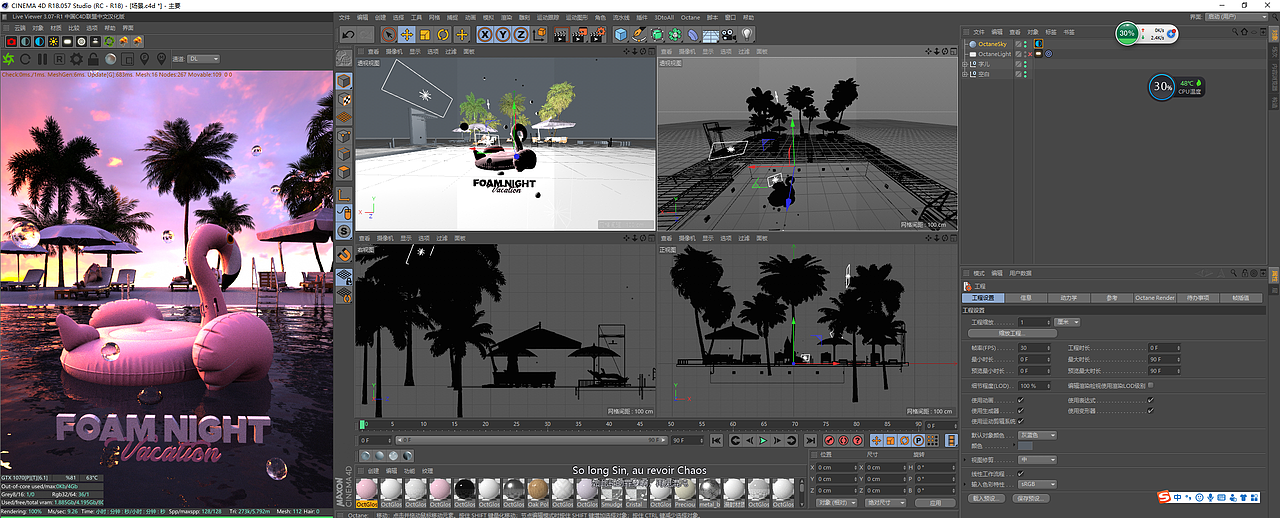Screen dimensions: 1280x518
Task: Open Live Viewer settings gear
Action: tap(76, 59)
